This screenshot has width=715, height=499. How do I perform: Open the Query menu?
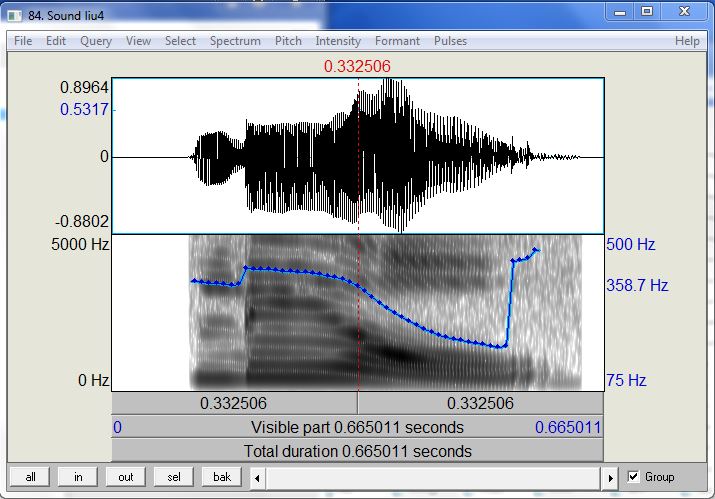(x=96, y=41)
